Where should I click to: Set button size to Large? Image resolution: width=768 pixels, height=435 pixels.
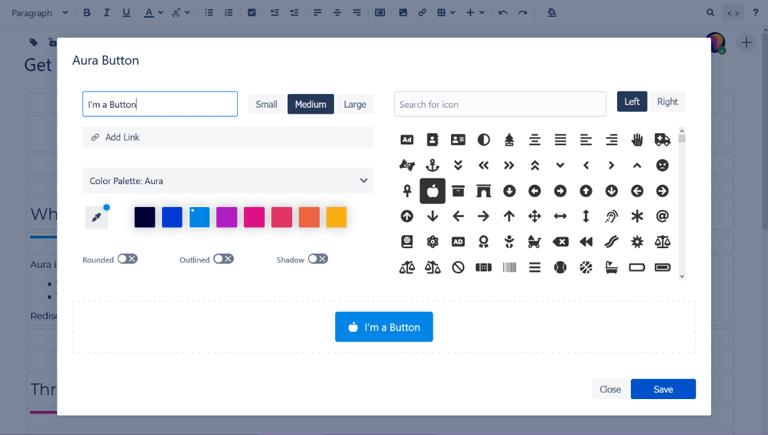pos(355,104)
